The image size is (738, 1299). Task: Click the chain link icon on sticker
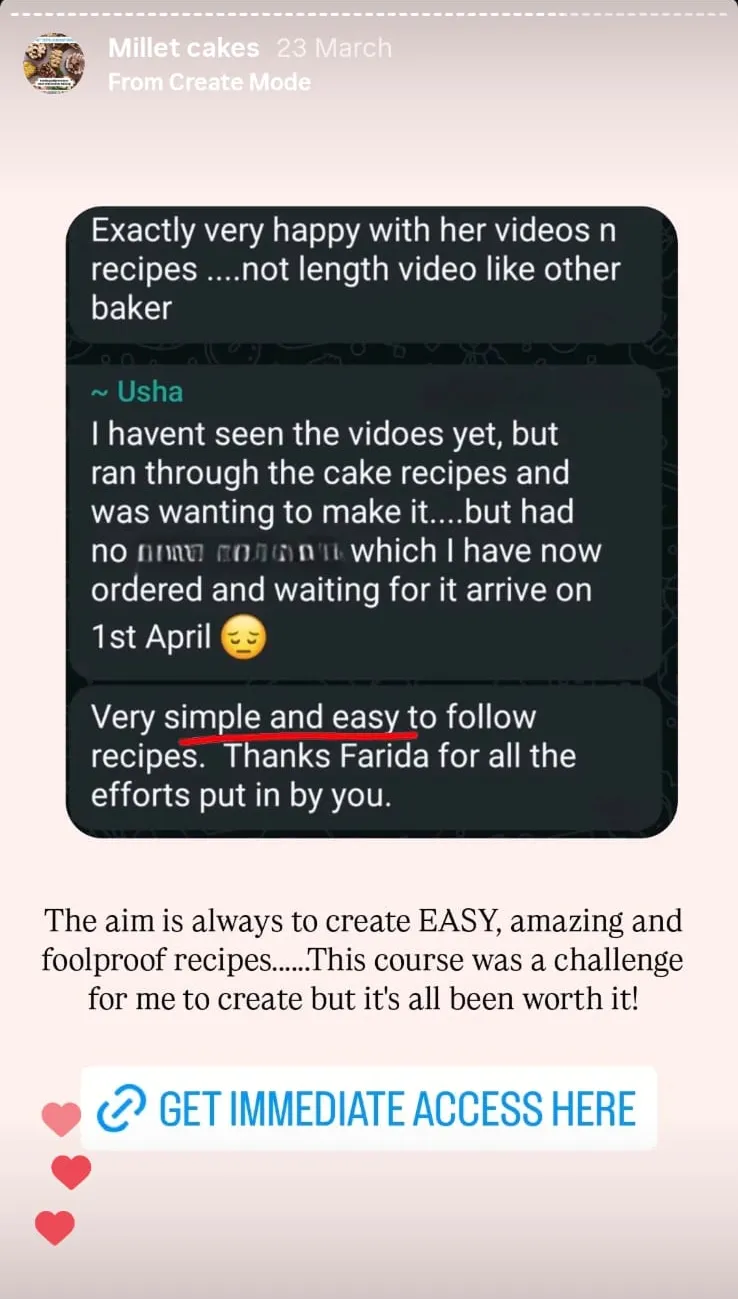click(121, 1108)
